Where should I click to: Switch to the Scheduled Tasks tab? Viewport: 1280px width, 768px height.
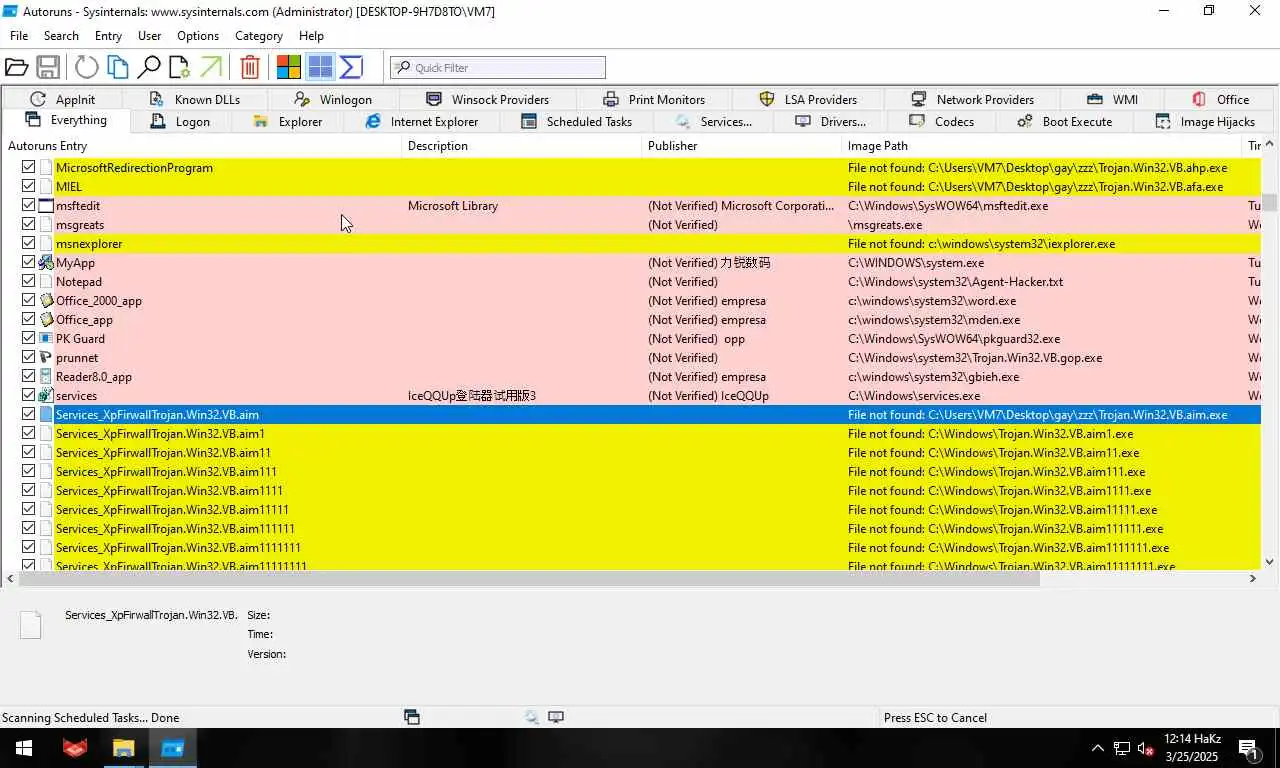(576, 121)
